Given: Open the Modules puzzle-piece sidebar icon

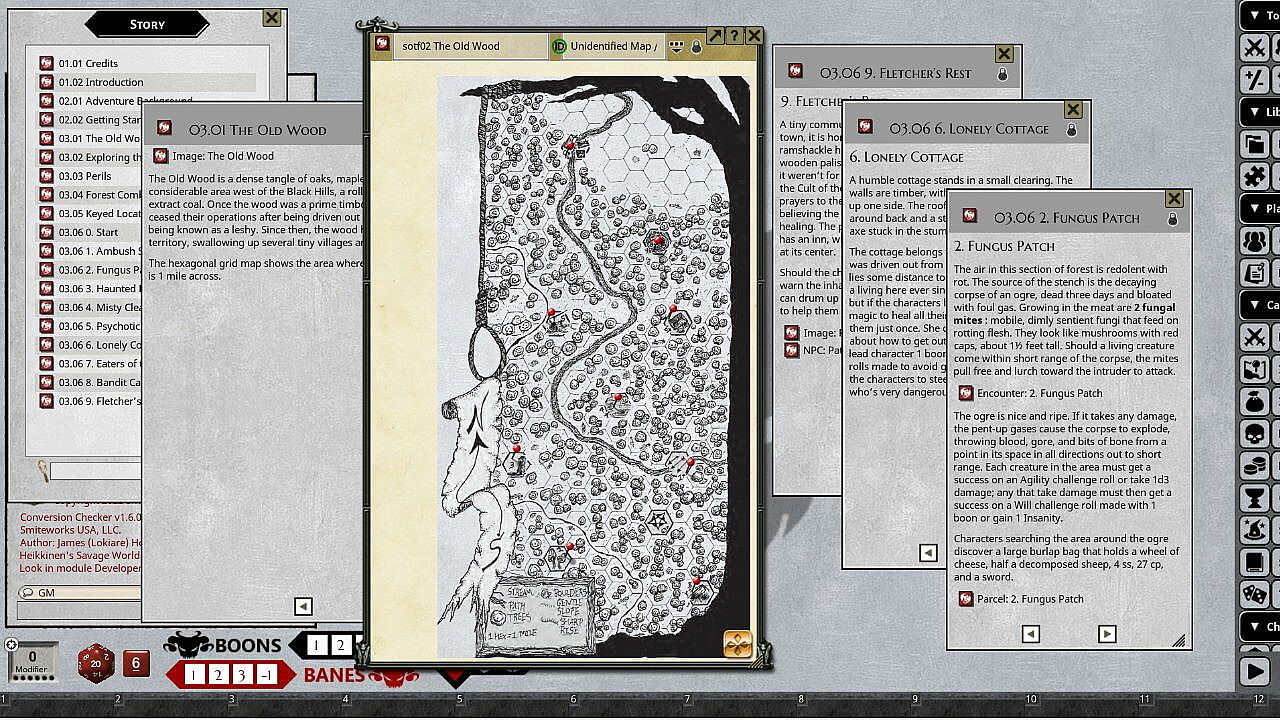Looking at the screenshot, I should [1254, 176].
